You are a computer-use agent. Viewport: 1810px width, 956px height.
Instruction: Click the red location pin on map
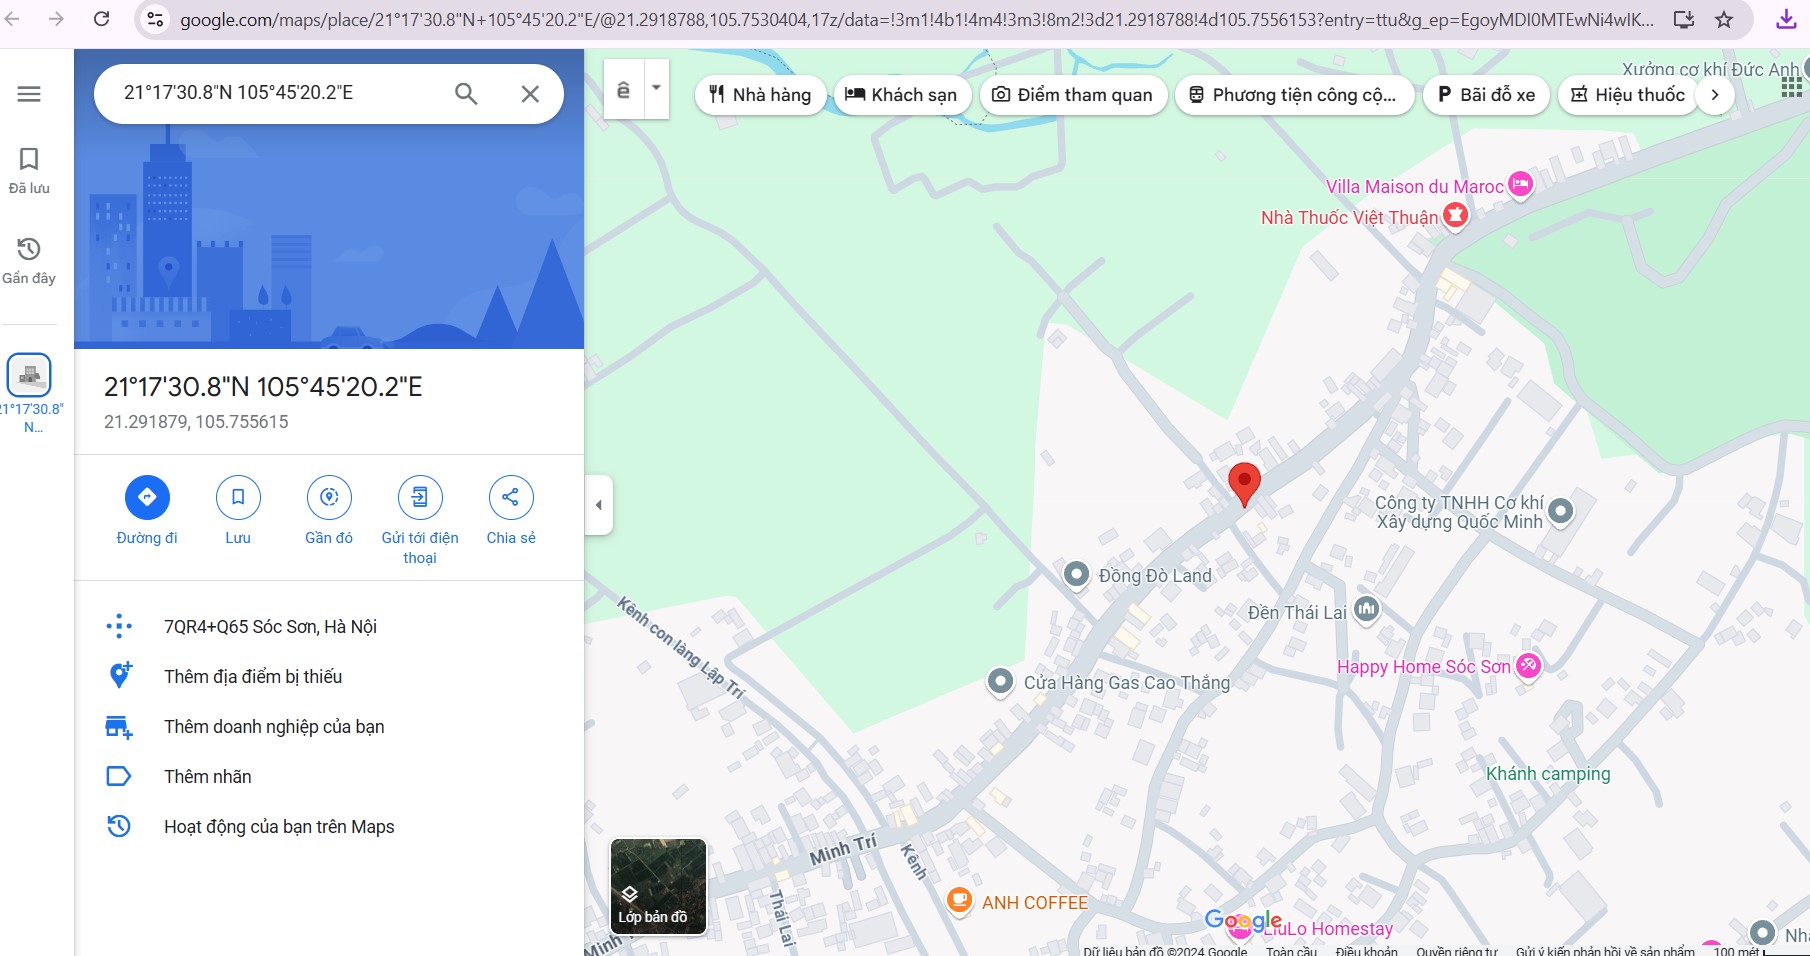coord(1244,482)
